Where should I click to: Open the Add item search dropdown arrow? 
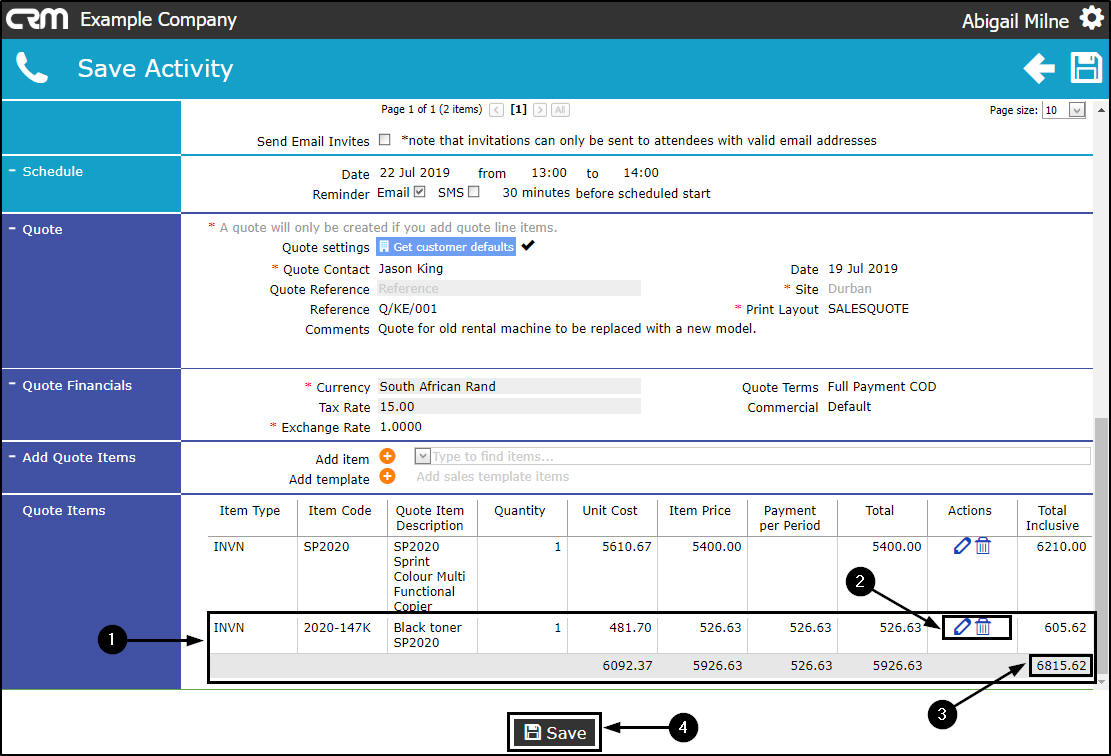[422, 456]
